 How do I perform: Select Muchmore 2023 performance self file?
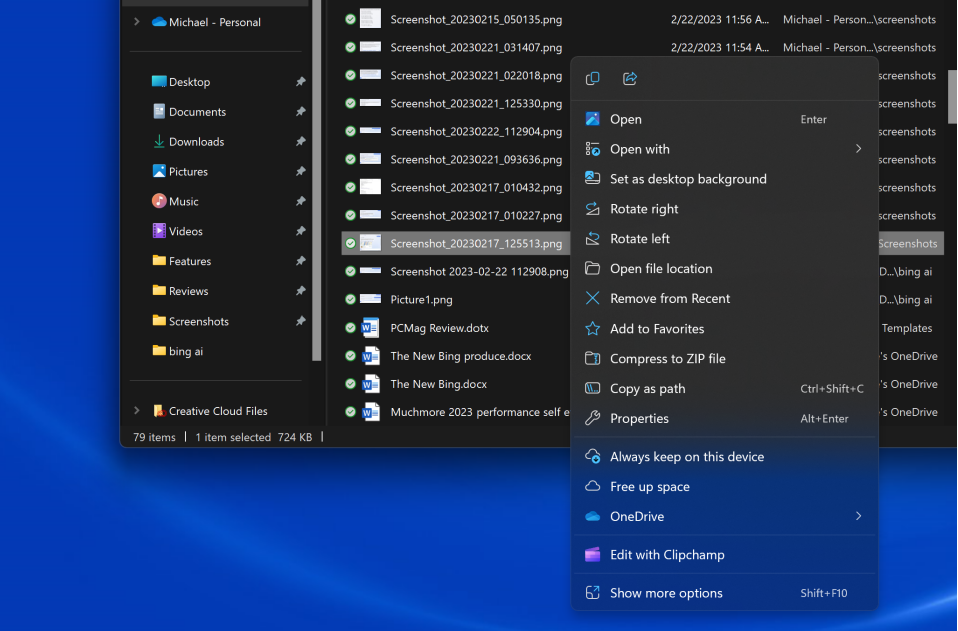pos(480,412)
